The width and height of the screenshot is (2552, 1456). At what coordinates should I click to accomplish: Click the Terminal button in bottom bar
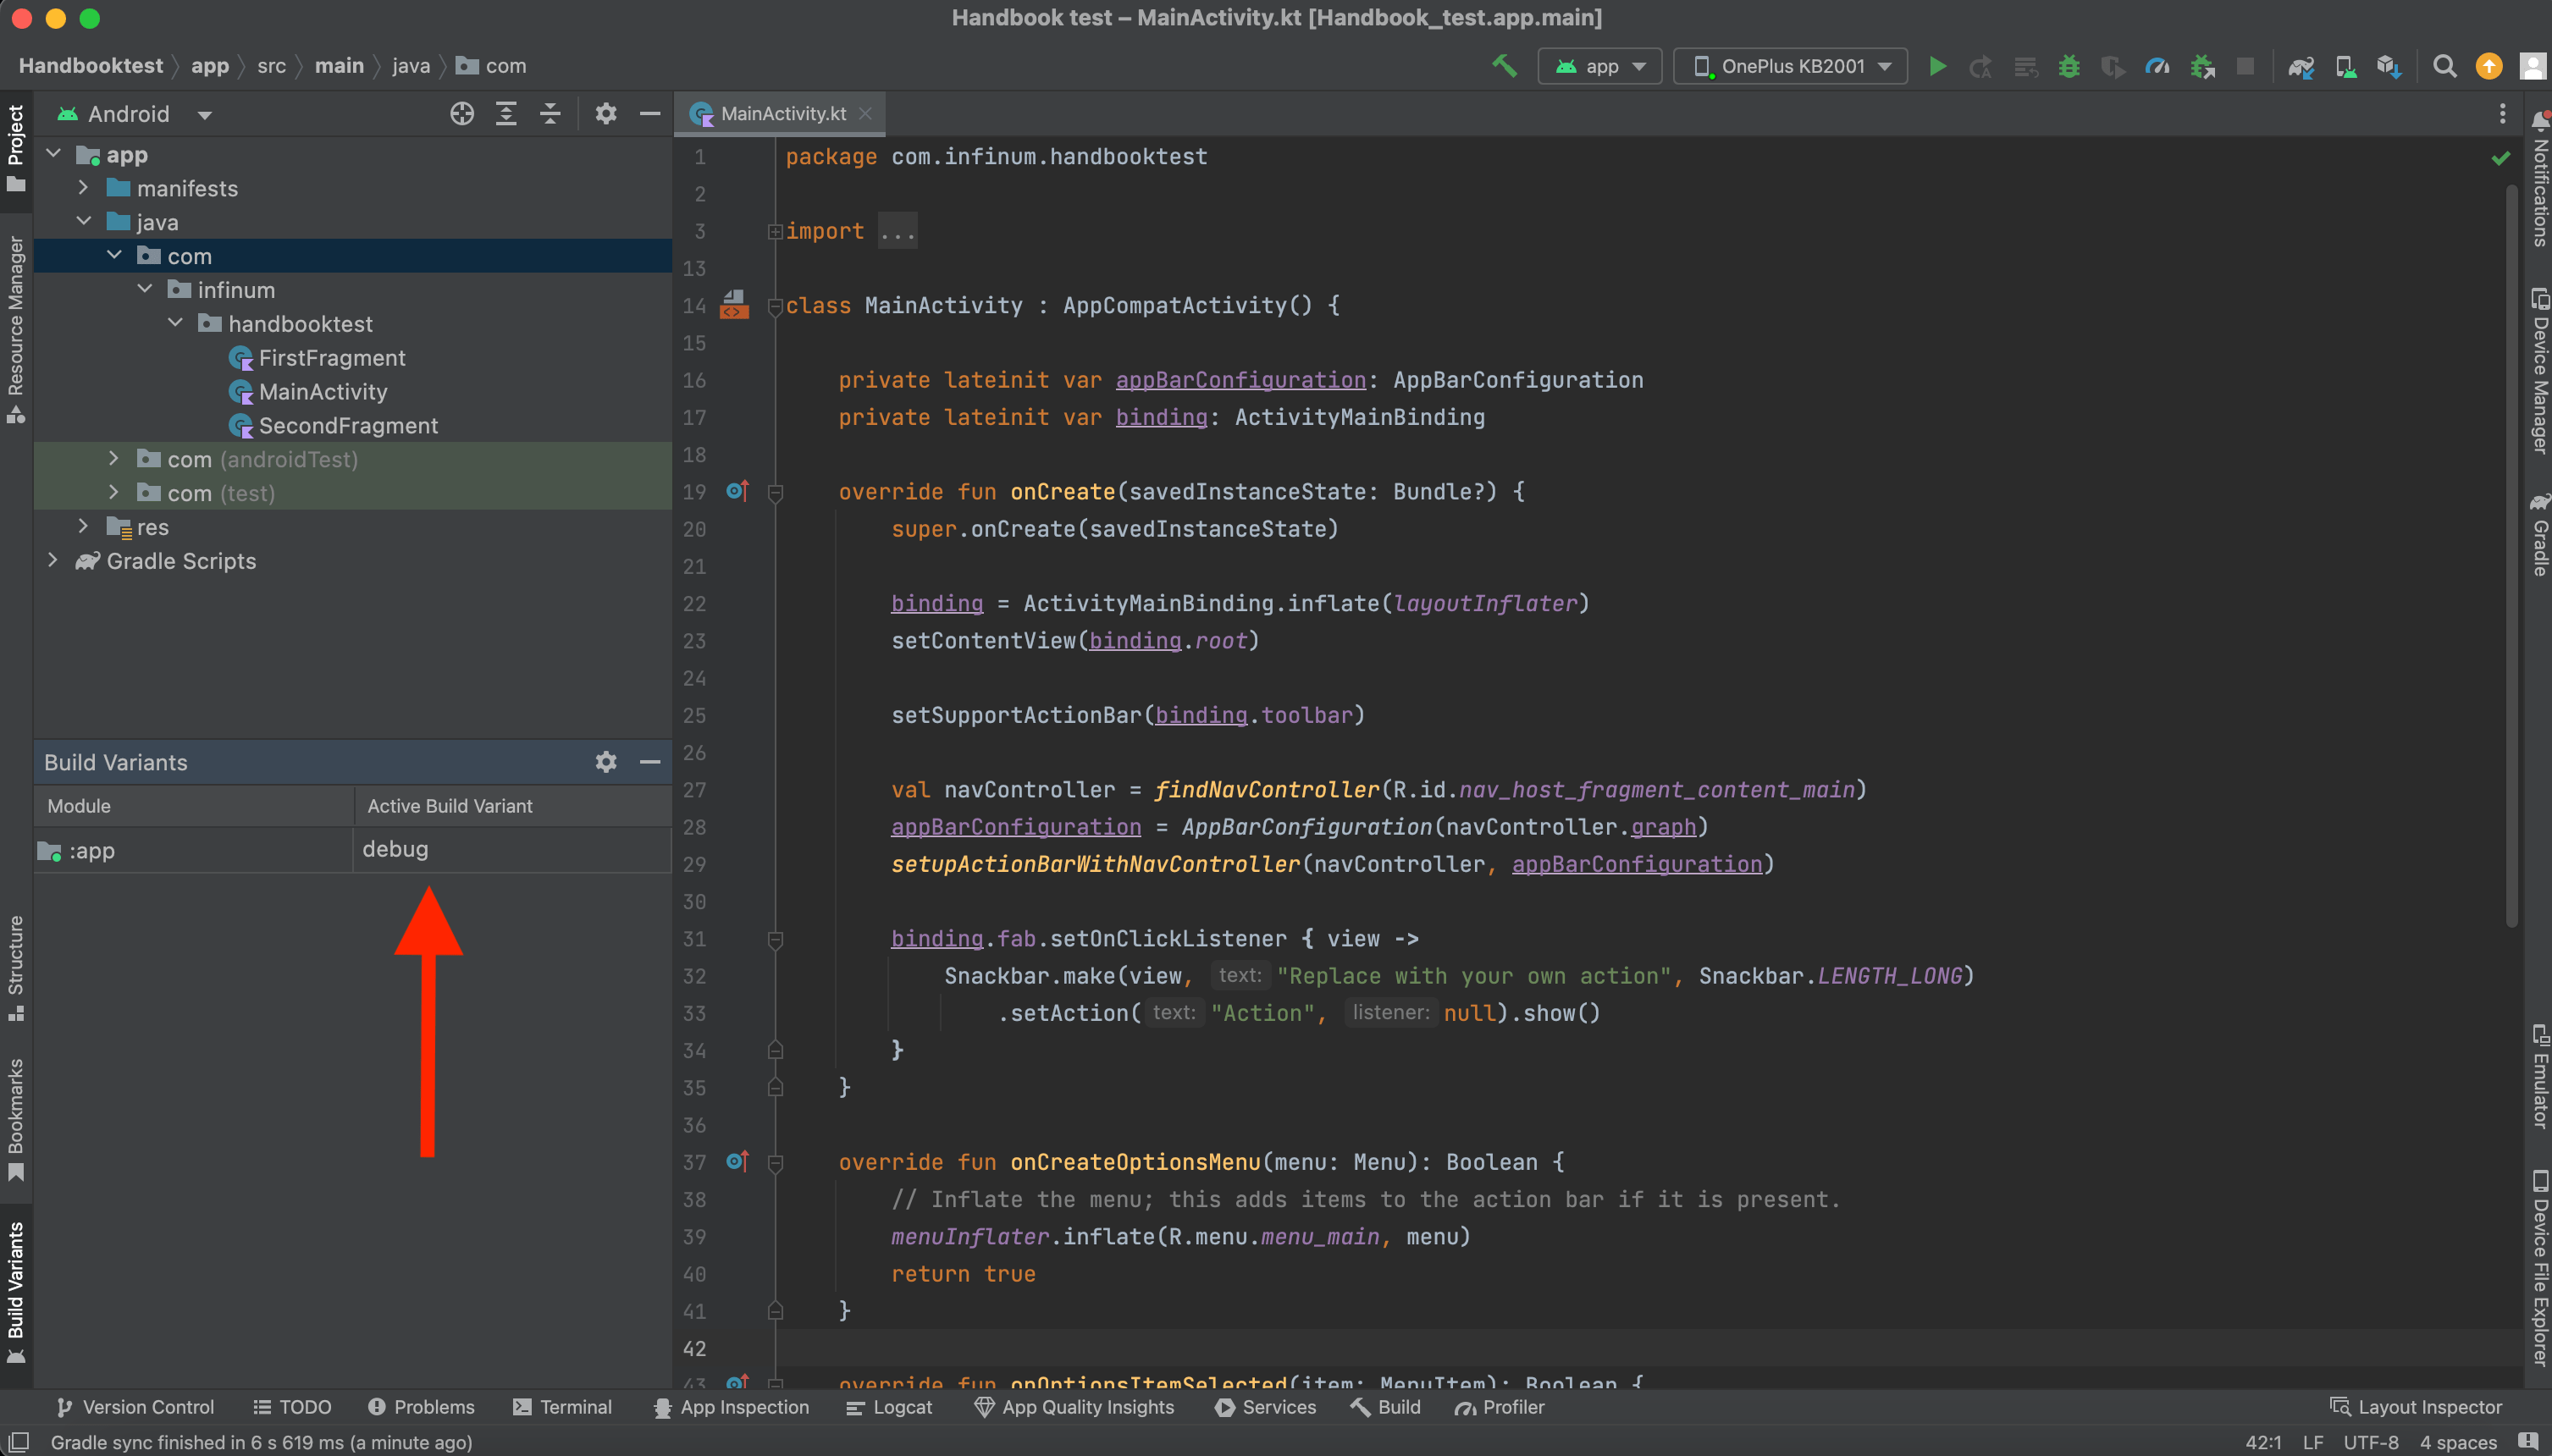(x=562, y=1407)
